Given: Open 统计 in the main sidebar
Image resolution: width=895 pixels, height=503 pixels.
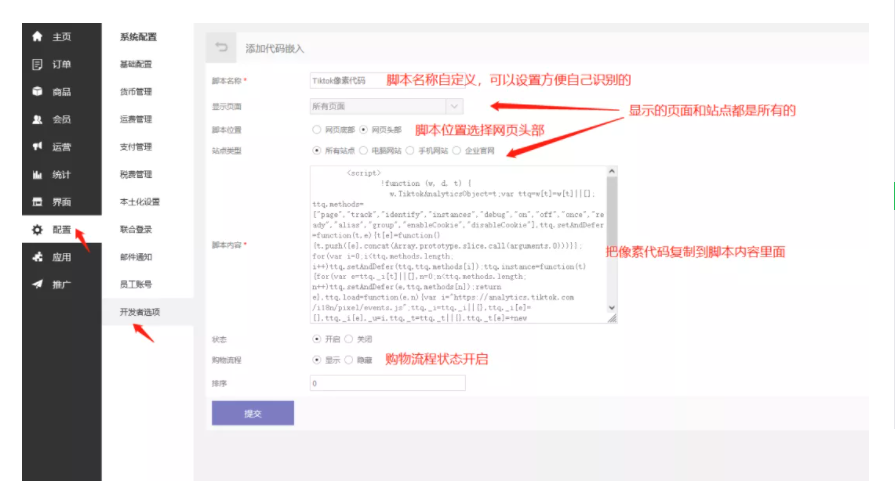Looking at the screenshot, I should (x=62, y=175).
